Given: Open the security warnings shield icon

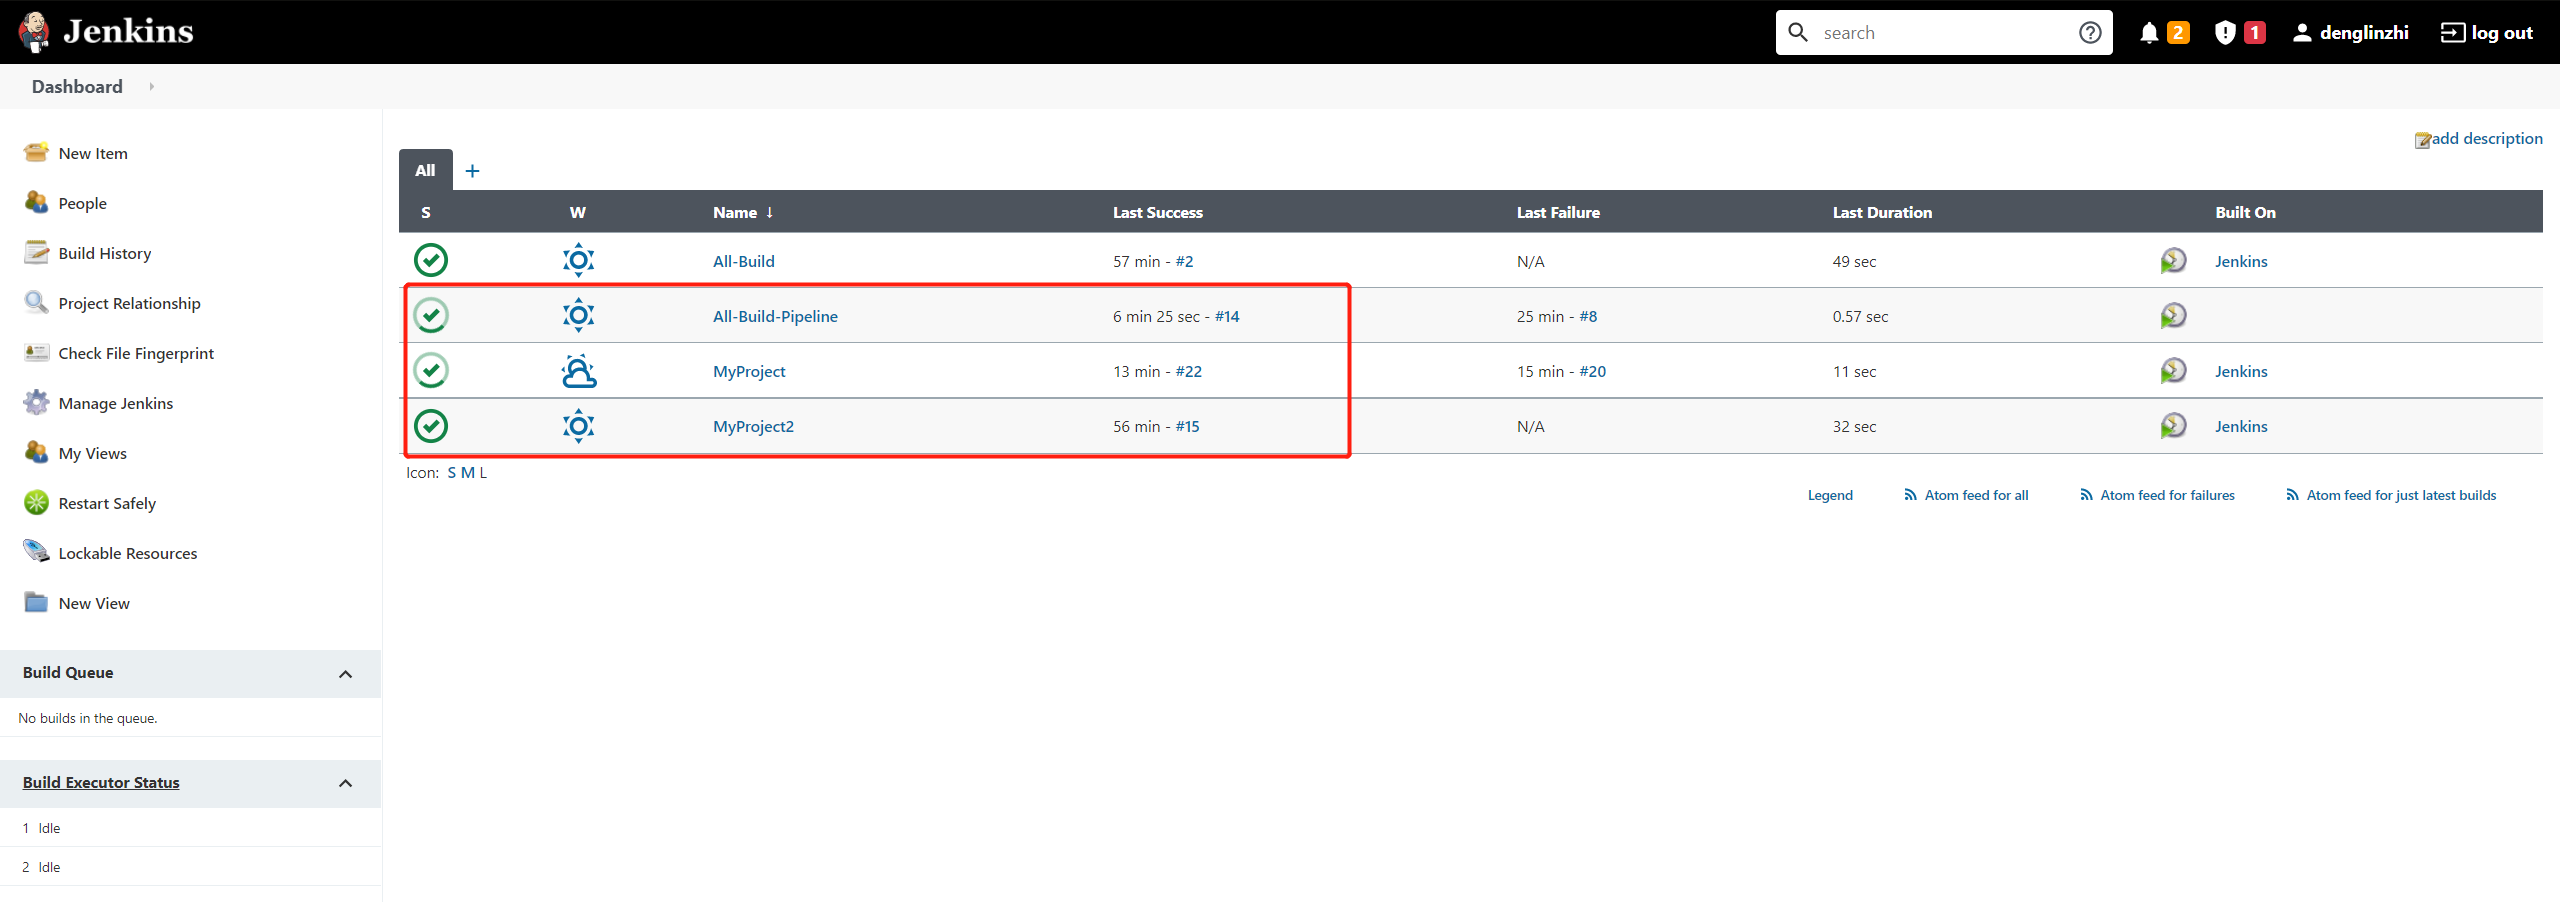Looking at the screenshot, I should 2225,33.
